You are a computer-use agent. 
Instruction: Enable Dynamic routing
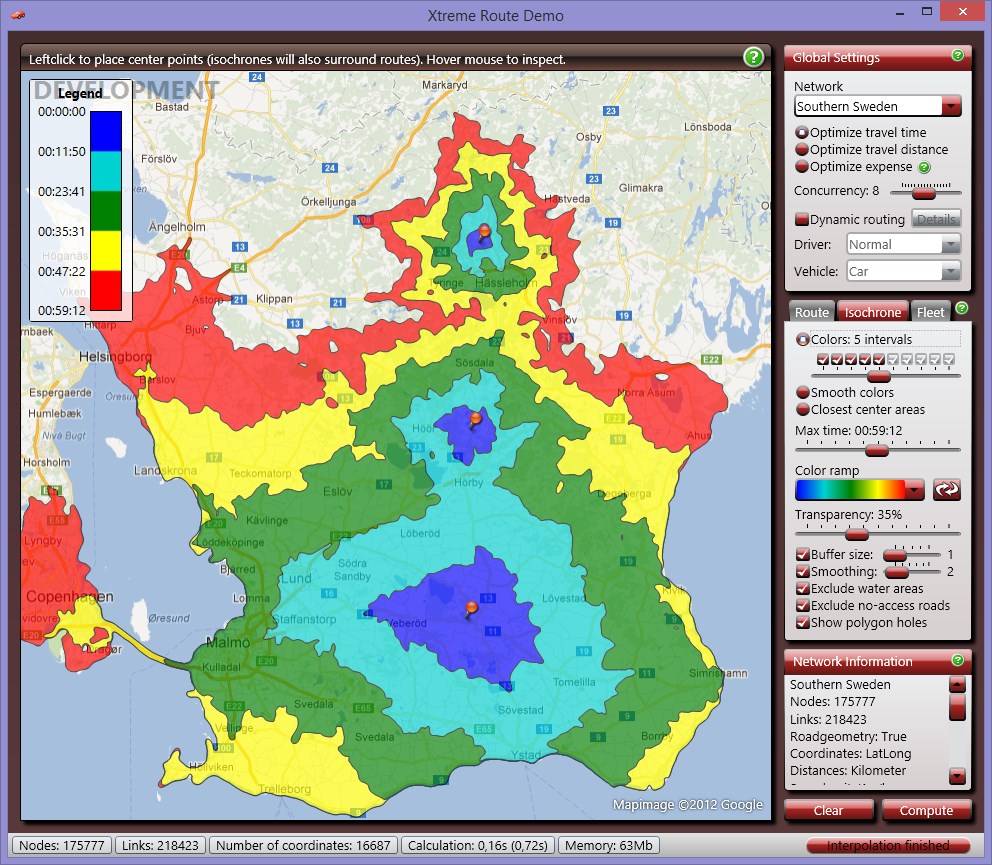[802, 219]
